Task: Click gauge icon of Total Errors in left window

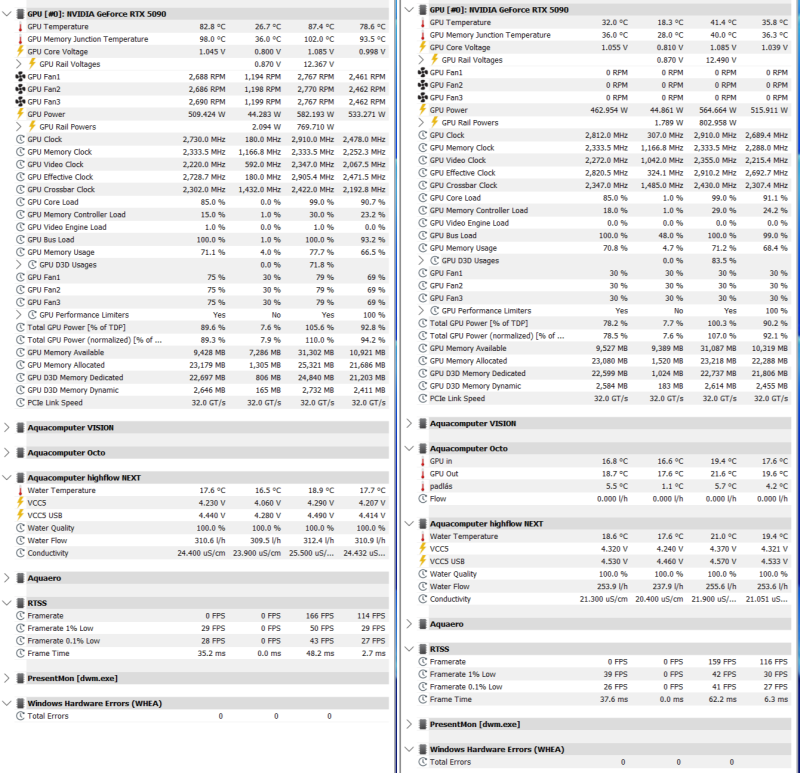Action: click(20, 716)
